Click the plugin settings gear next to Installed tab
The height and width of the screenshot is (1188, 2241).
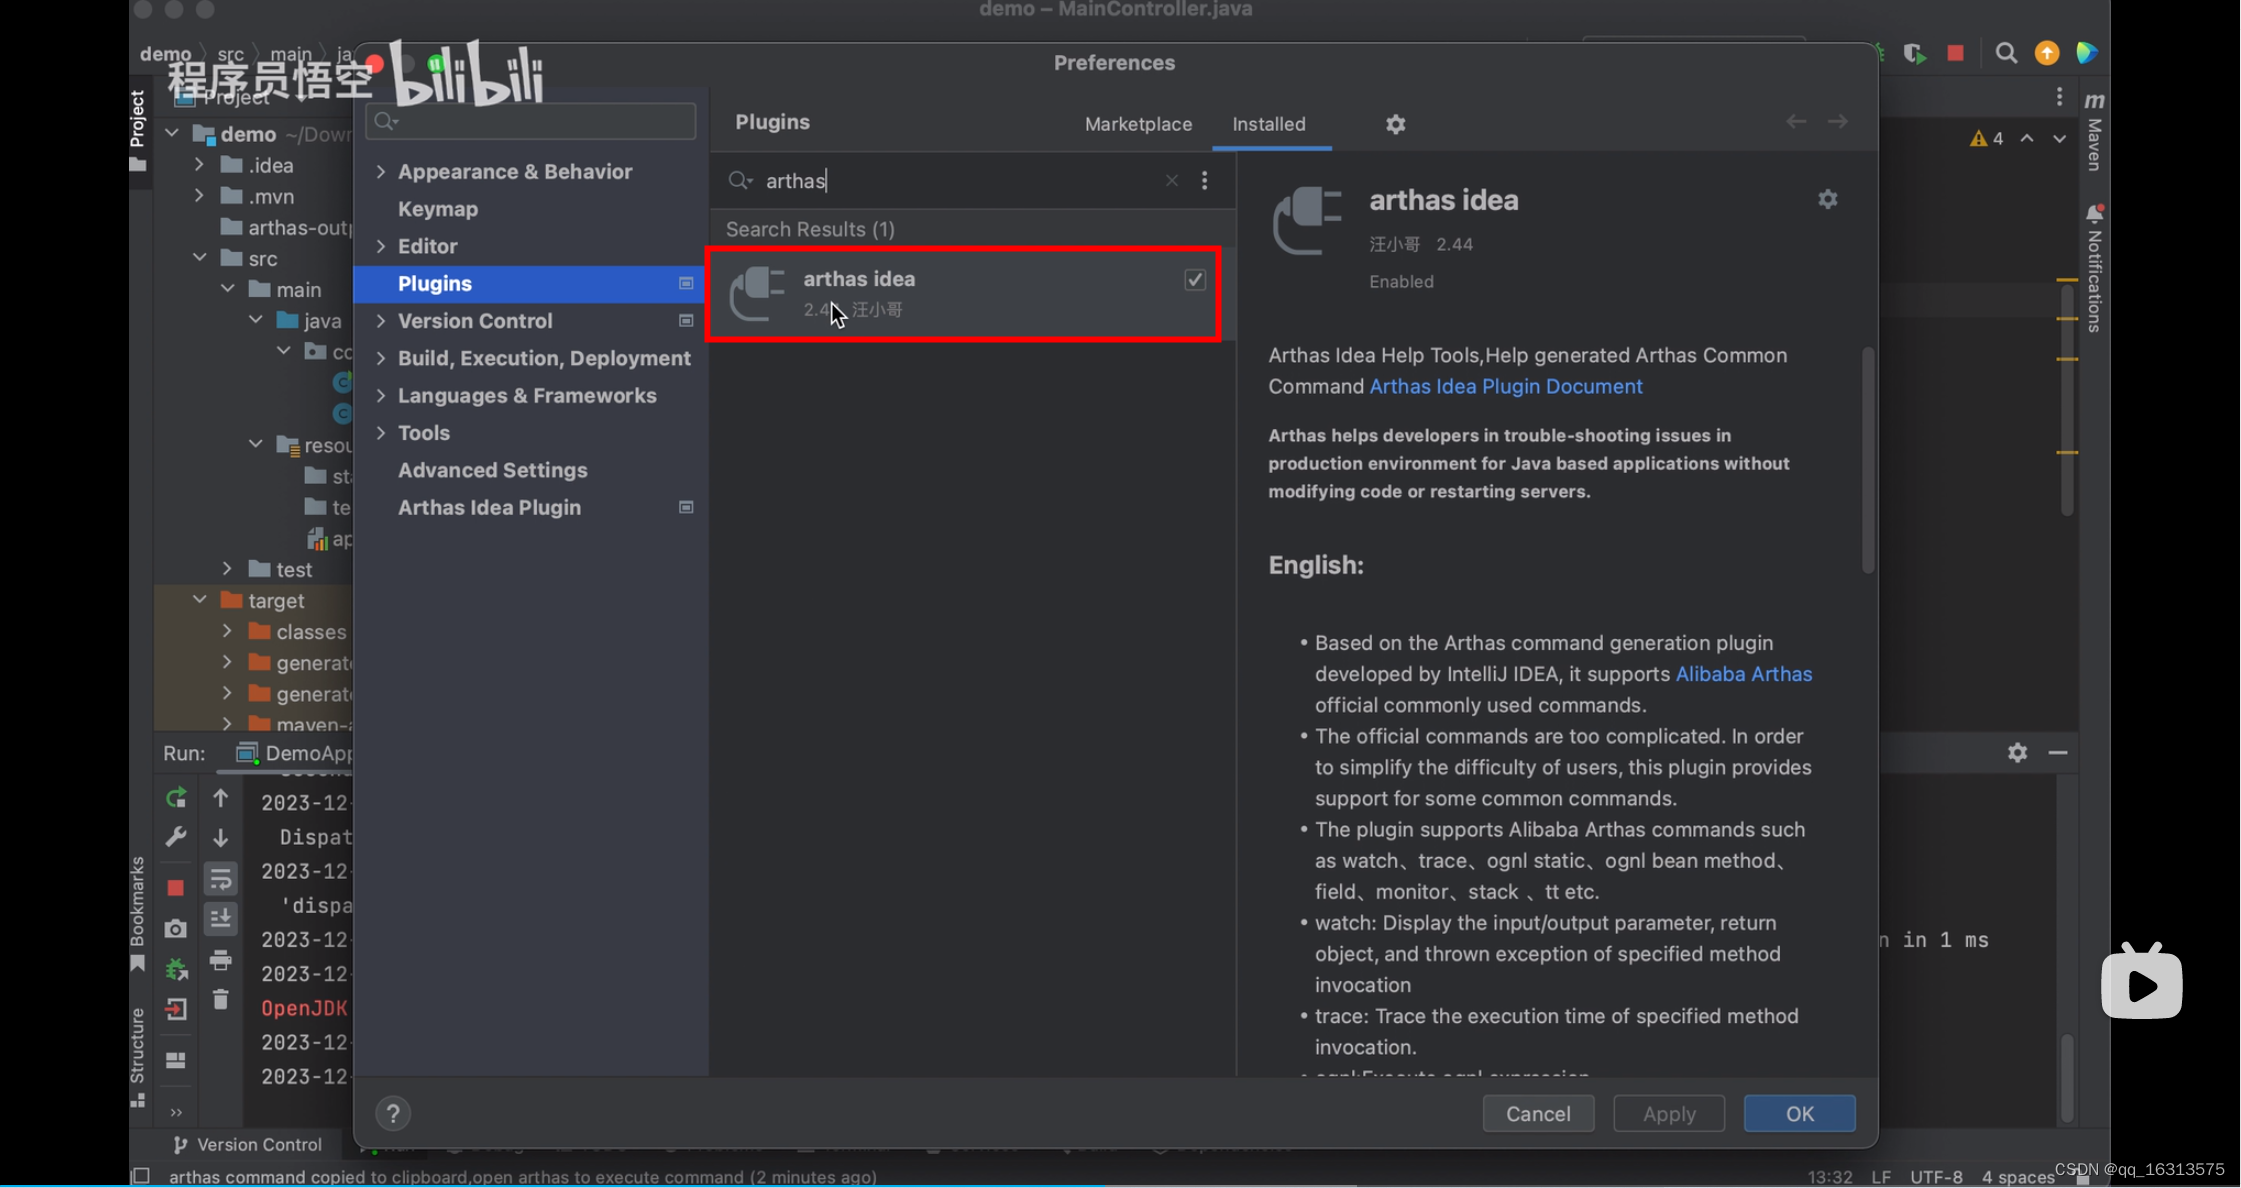click(1395, 124)
